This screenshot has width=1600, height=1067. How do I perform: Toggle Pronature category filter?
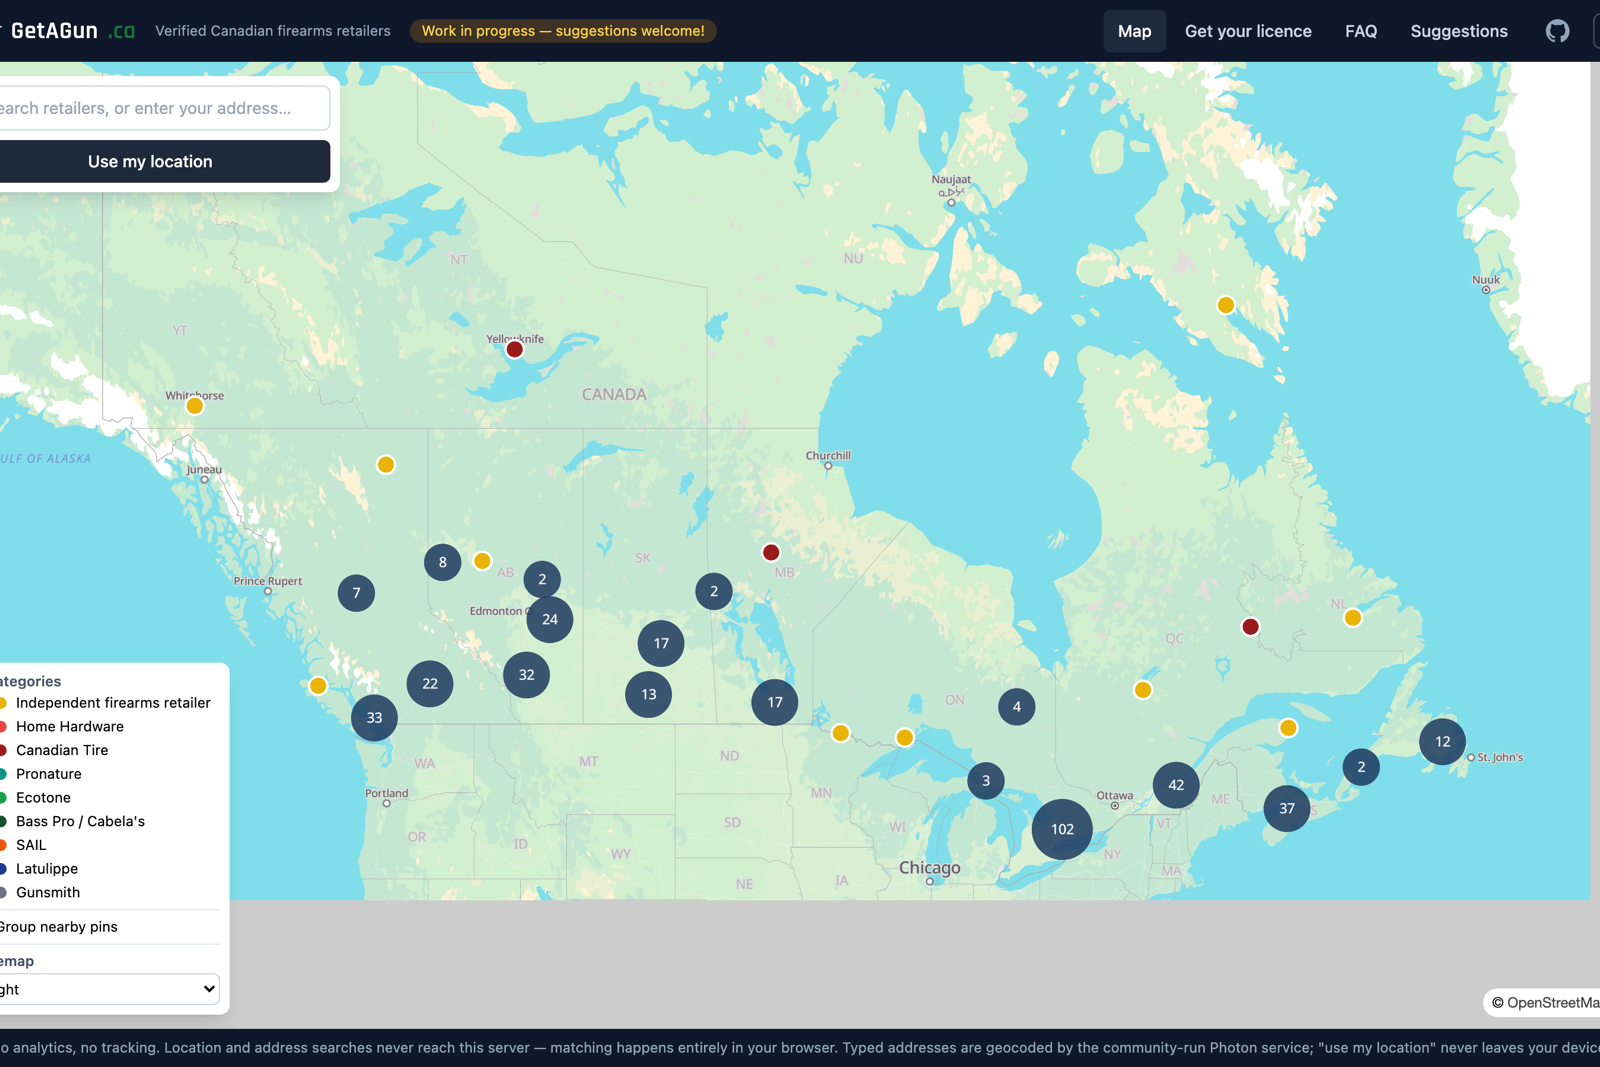click(42, 774)
